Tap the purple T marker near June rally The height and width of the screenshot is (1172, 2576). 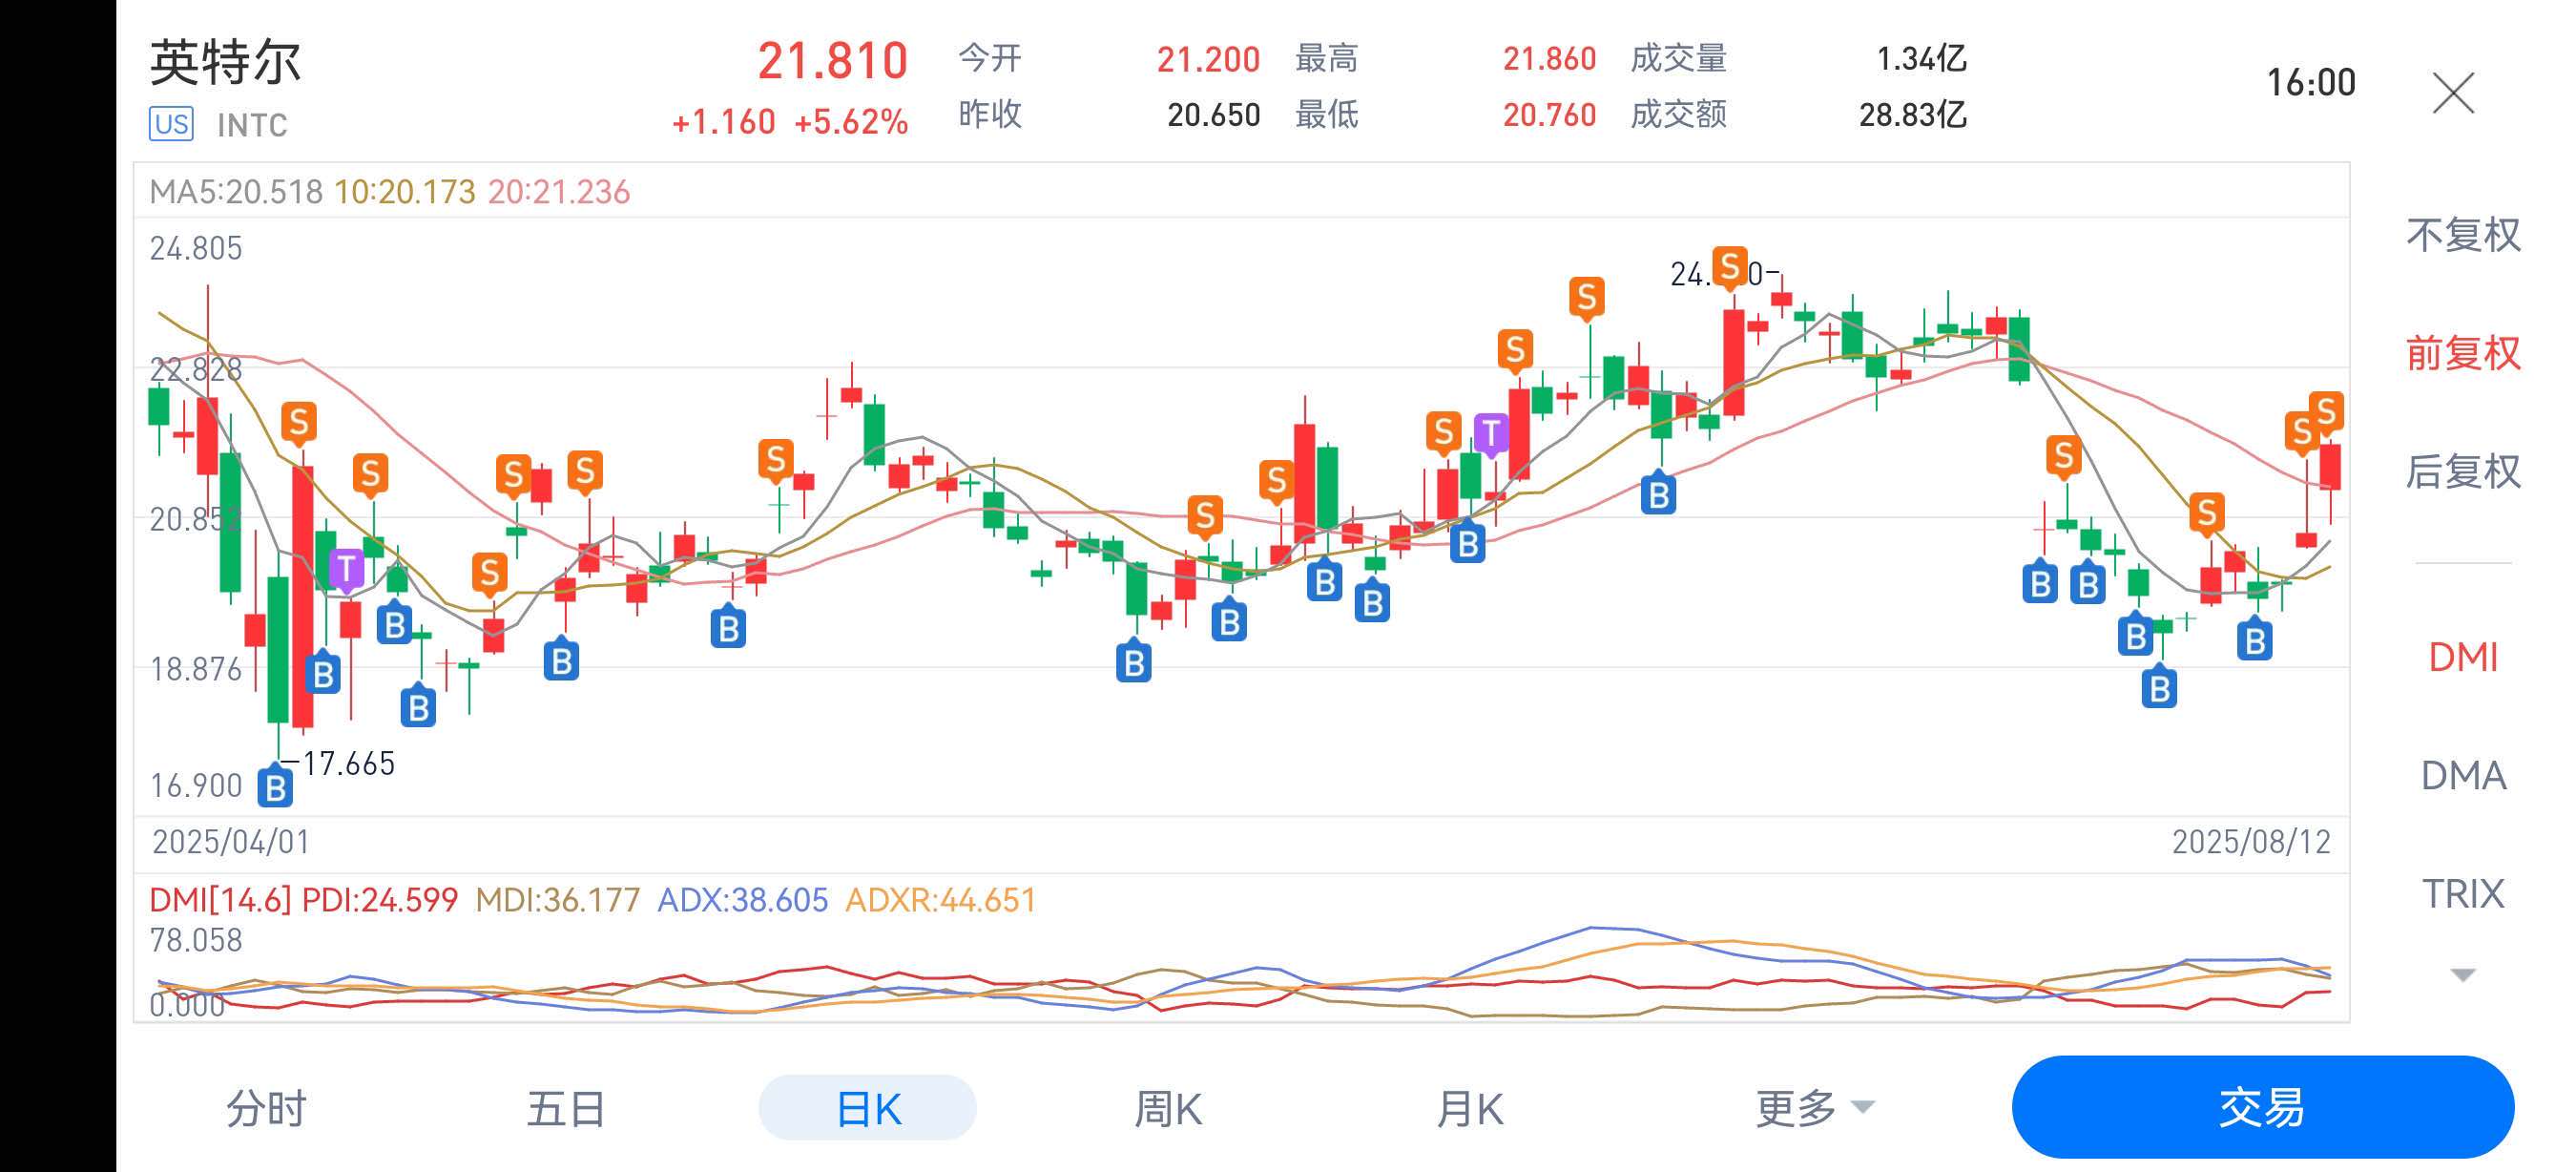point(1490,434)
